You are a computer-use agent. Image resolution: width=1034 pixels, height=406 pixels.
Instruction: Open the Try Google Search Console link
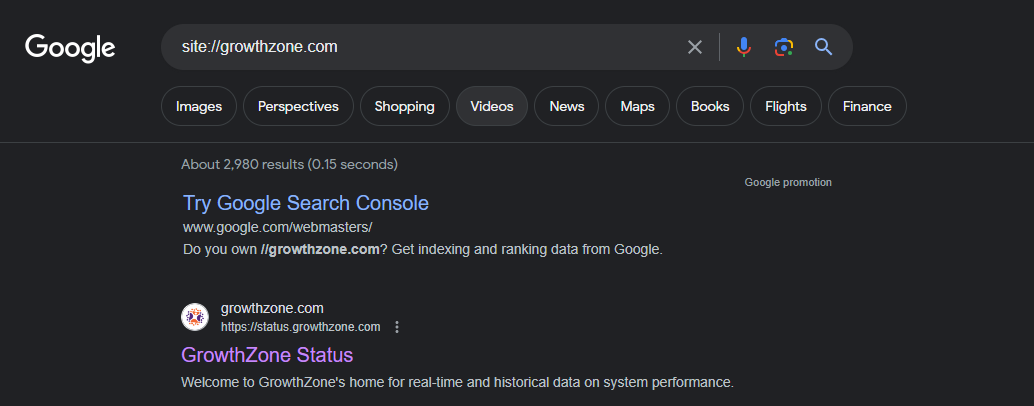(306, 203)
